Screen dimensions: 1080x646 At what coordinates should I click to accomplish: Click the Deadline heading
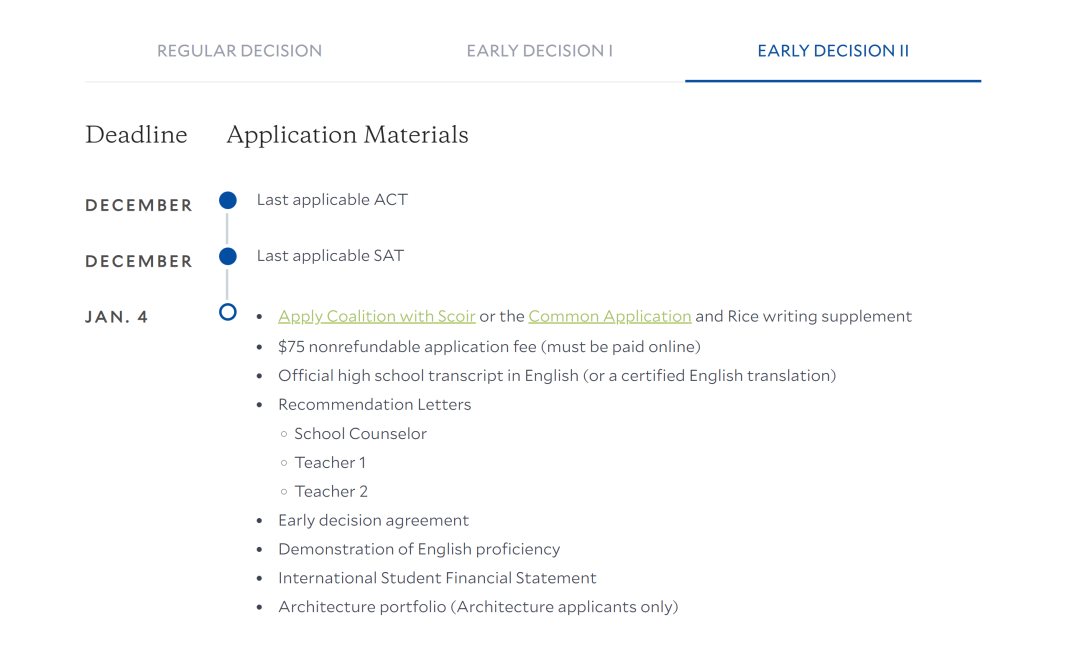click(136, 135)
